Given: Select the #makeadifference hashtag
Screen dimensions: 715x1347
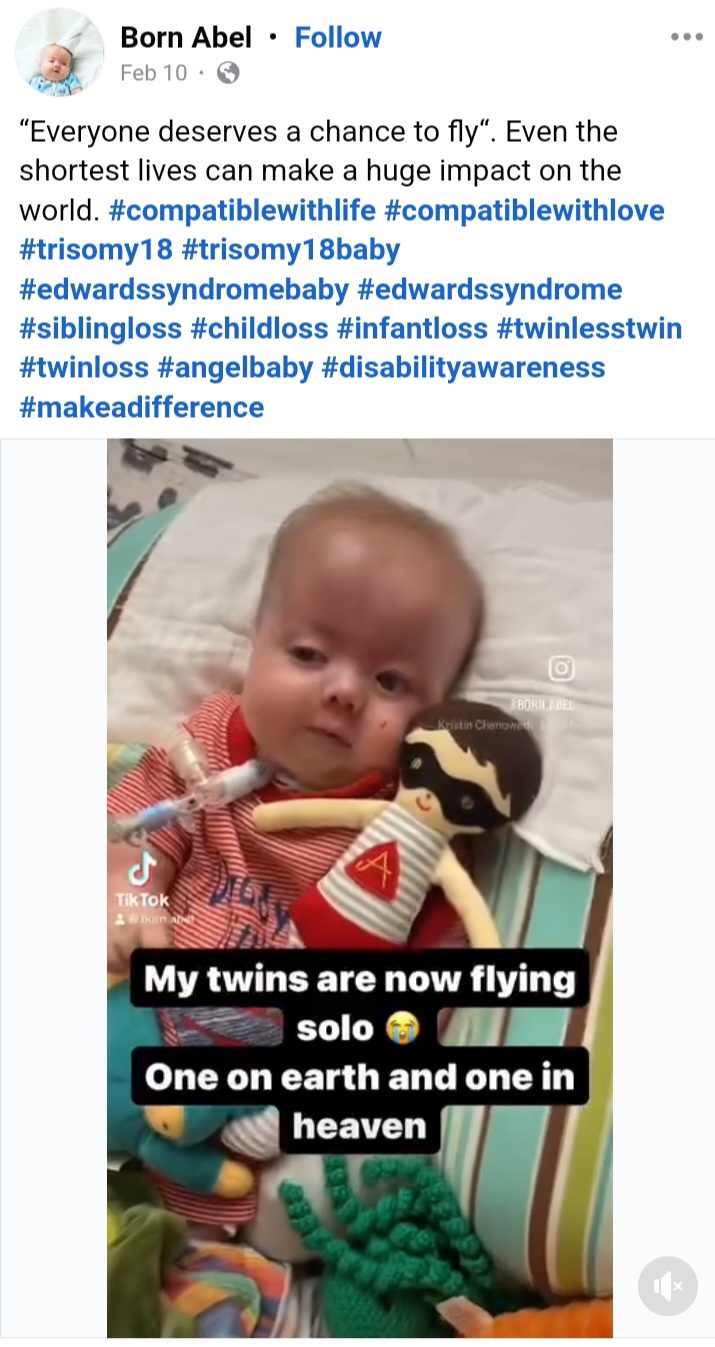Looking at the screenshot, I should 142,407.
